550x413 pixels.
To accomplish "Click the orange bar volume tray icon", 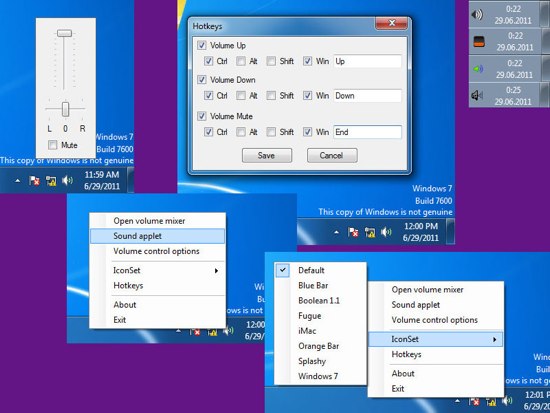I will (479, 41).
